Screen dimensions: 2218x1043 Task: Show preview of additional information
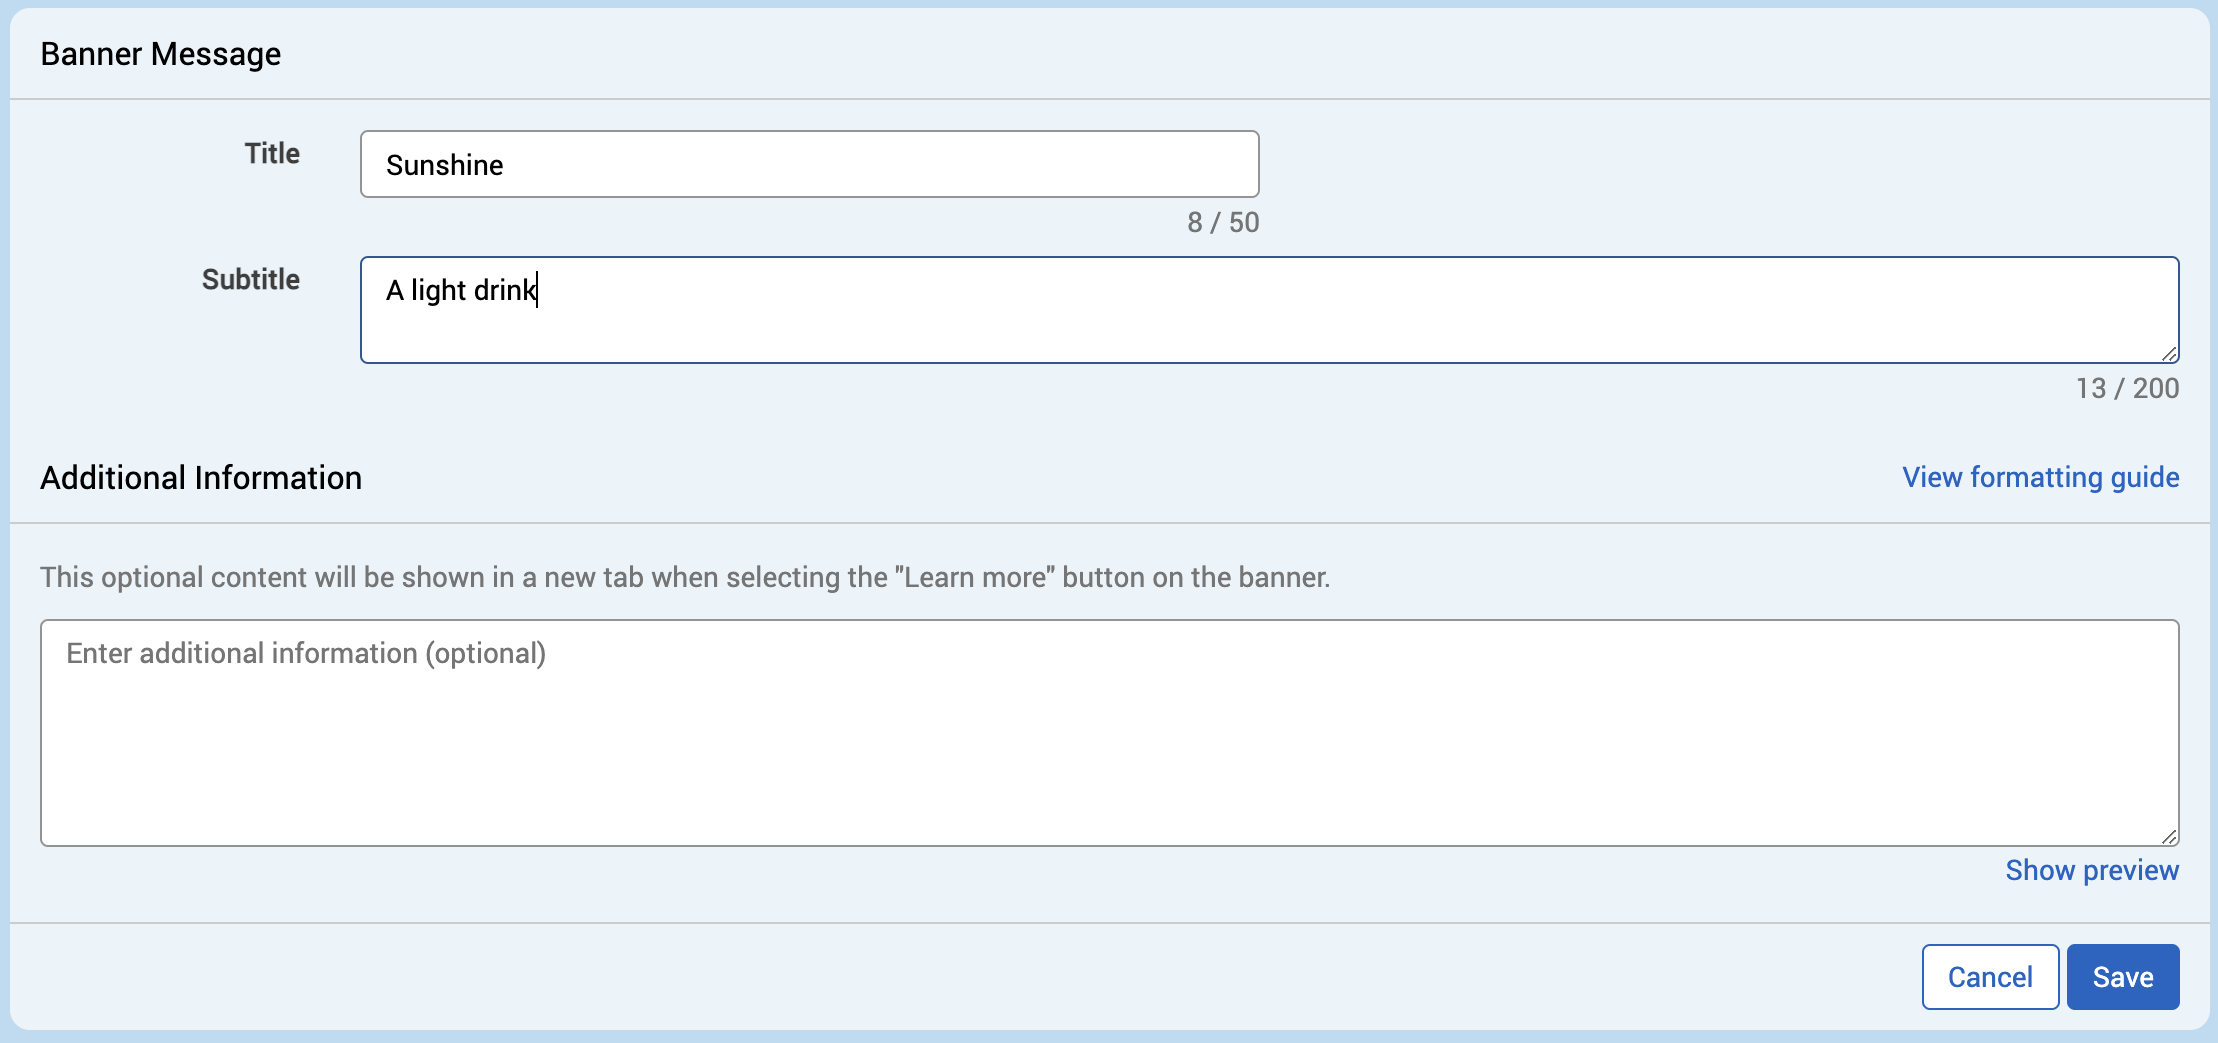click(x=2091, y=870)
